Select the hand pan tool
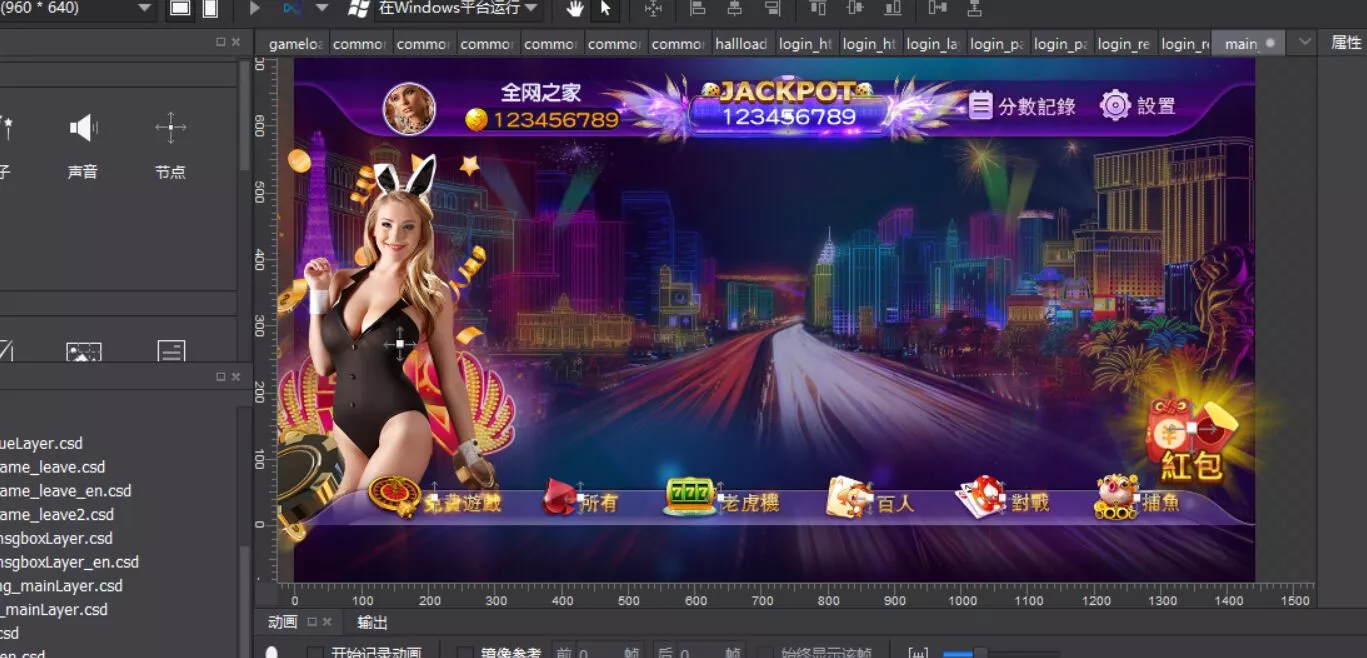Viewport: 1367px width, 658px height. pos(575,9)
